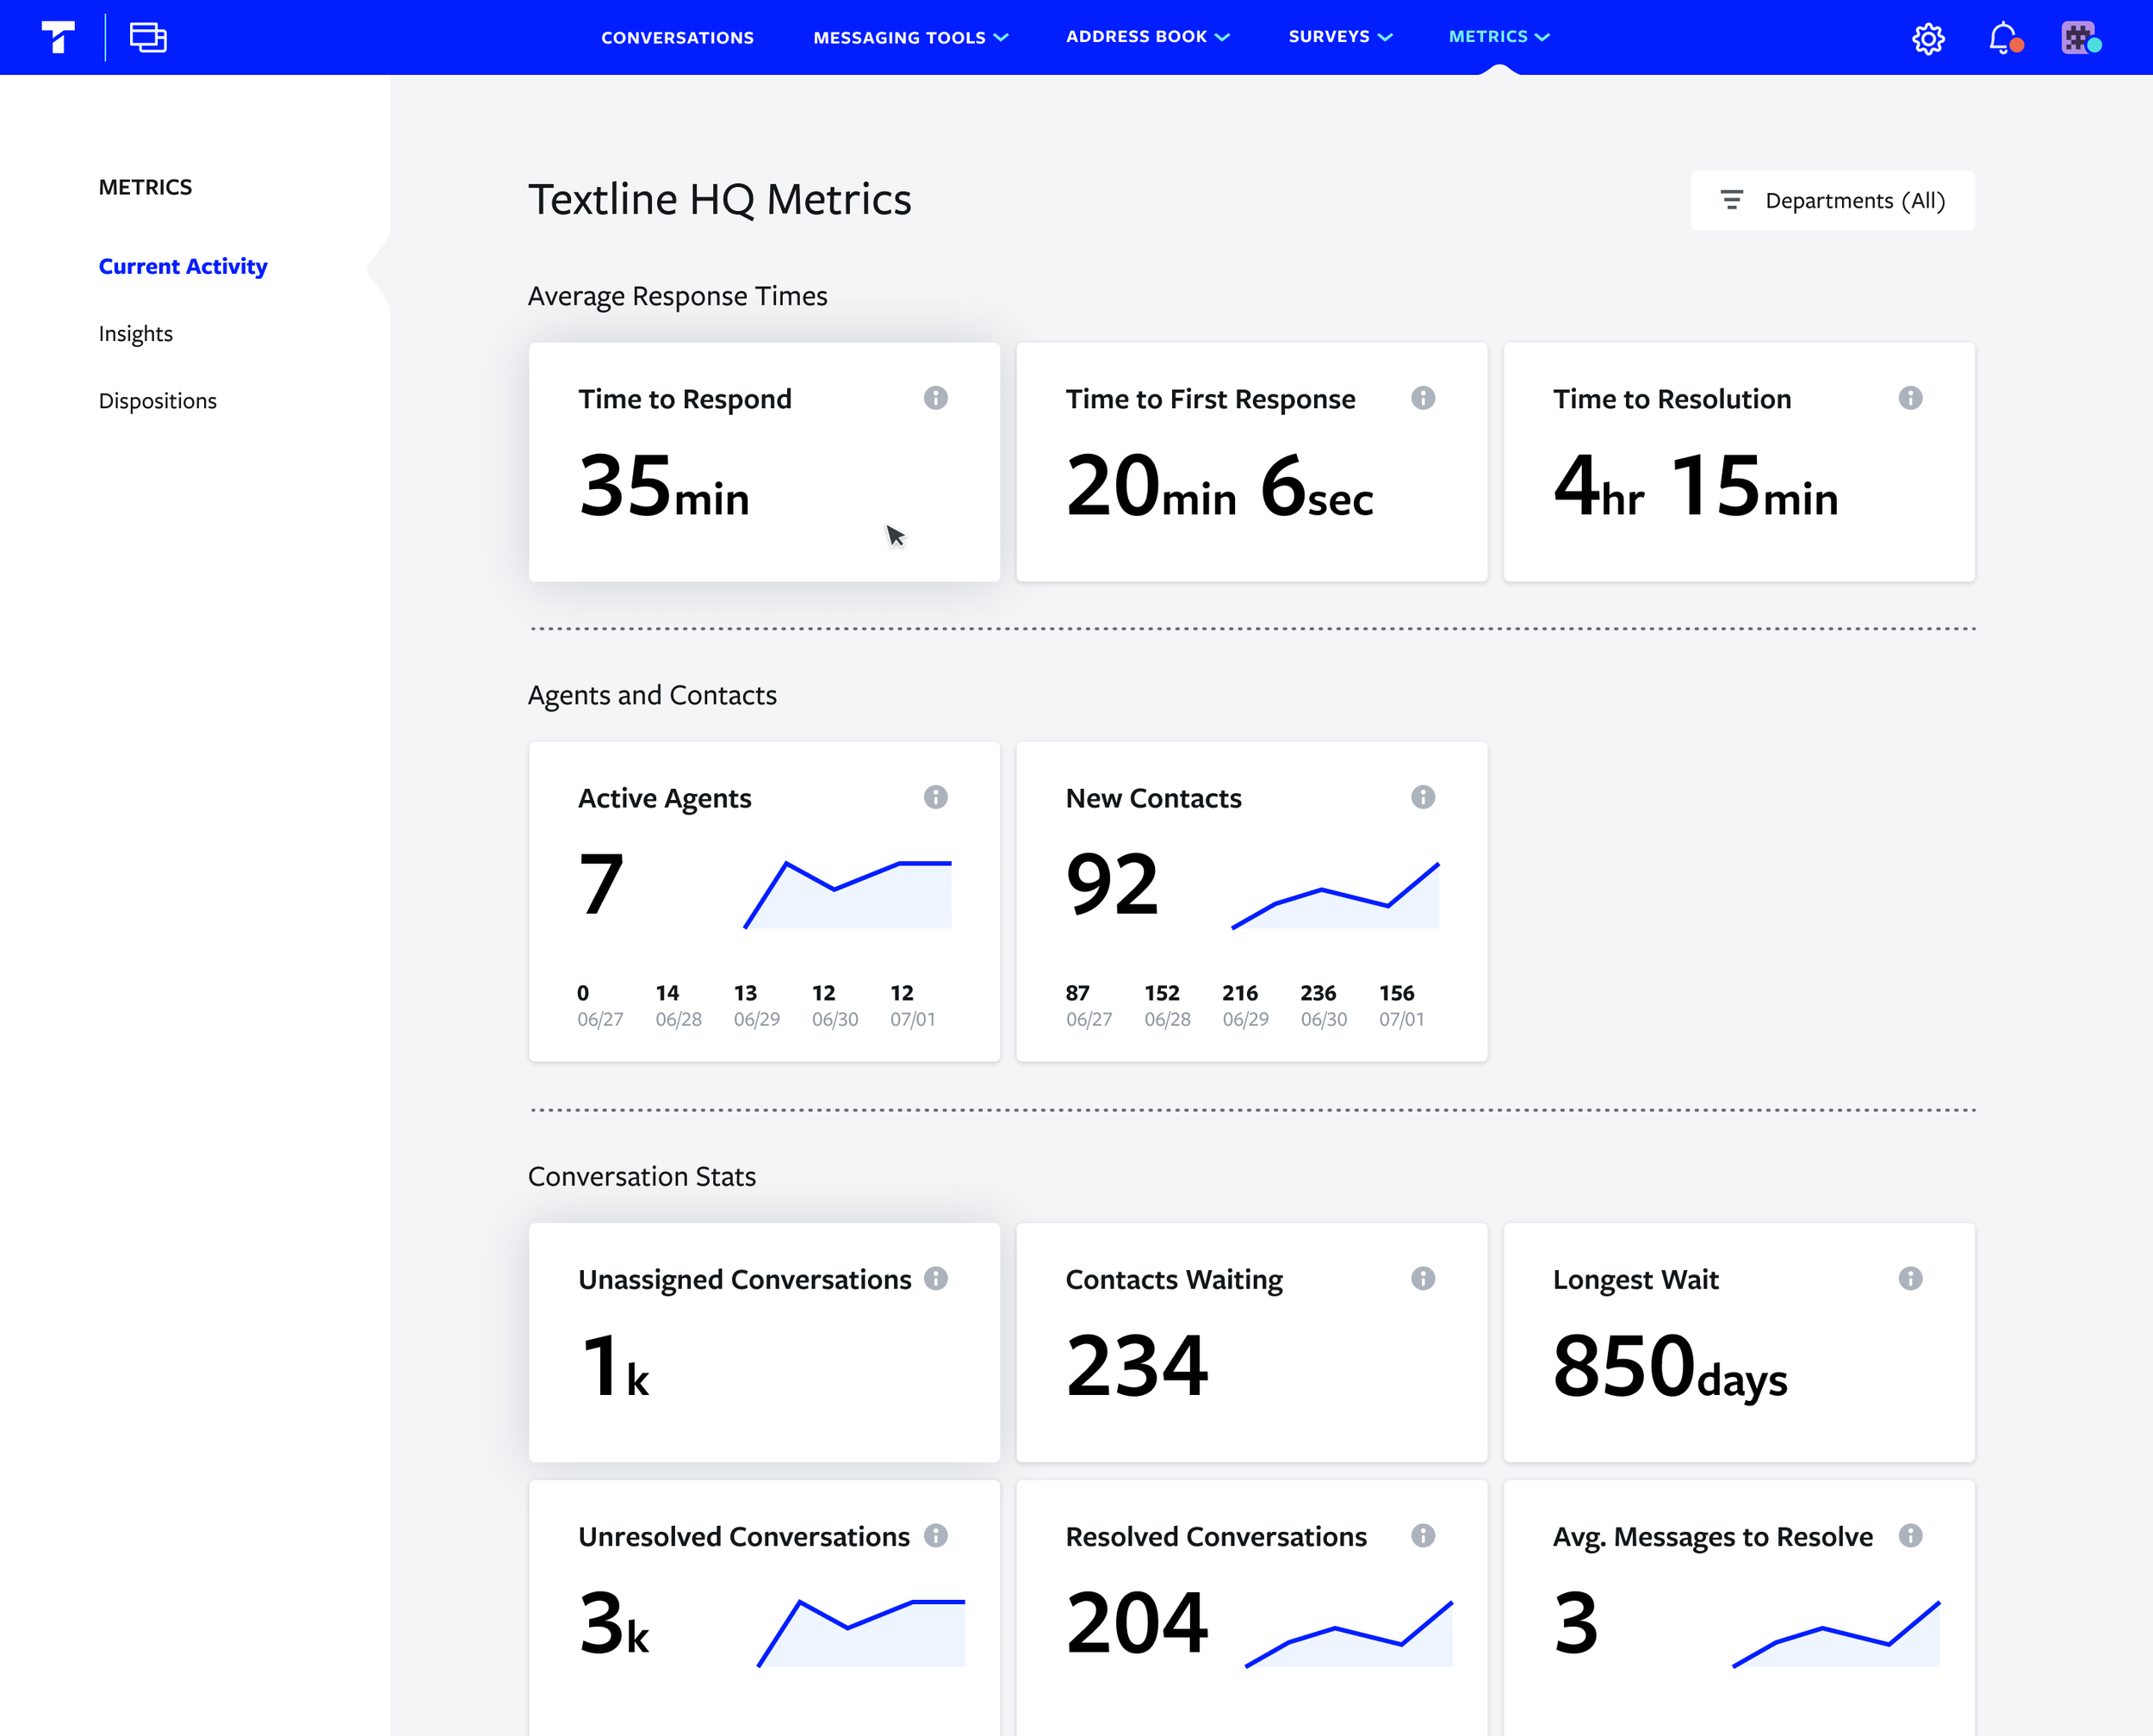Viewport: 2153px width, 1736px height.
Task: Click the Textline T logo
Action: coord(58,37)
